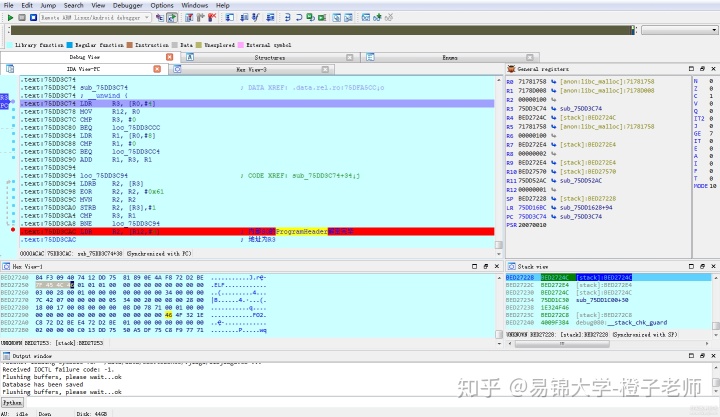
Task: Open the Windows menu
Action: point(194,5)
